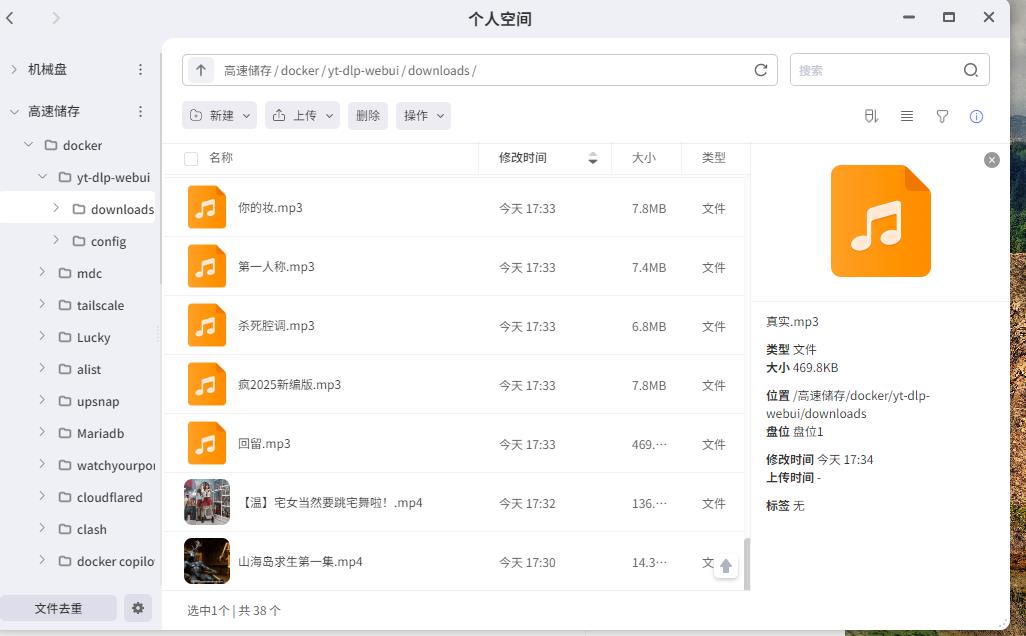
Task: Click the 大小 column header
Action: (643, 158)
